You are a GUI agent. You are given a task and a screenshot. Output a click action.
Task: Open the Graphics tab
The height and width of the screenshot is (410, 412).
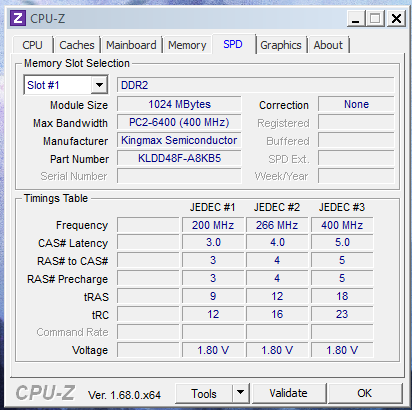click(x=281, y=45)
